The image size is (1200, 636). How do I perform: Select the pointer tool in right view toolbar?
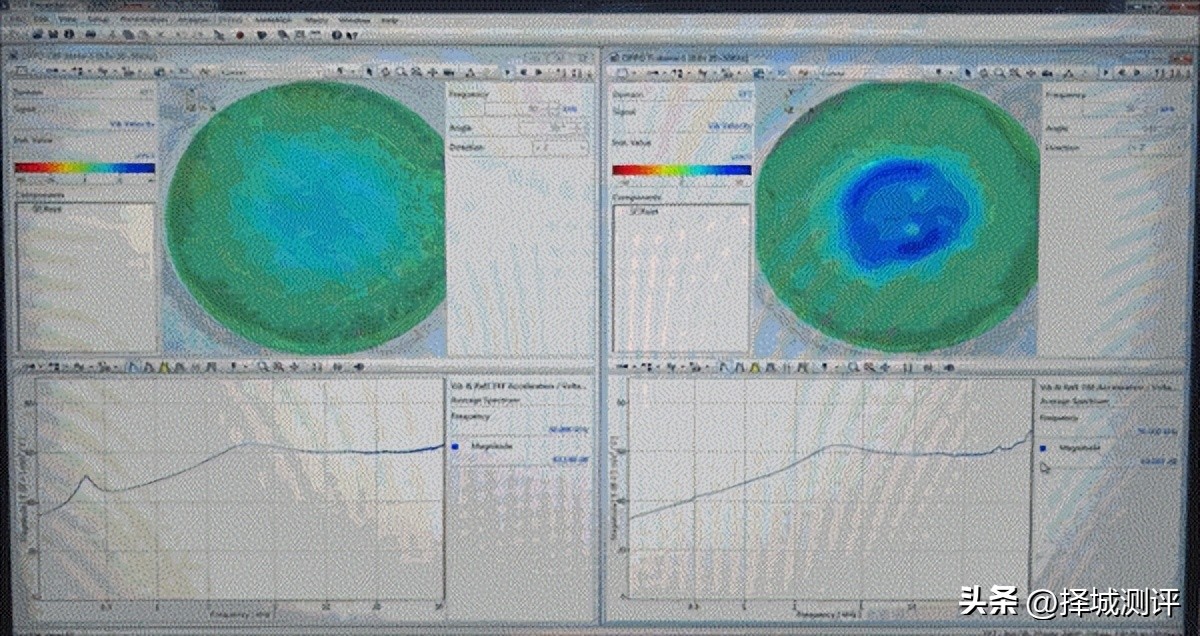pos(967,72)
